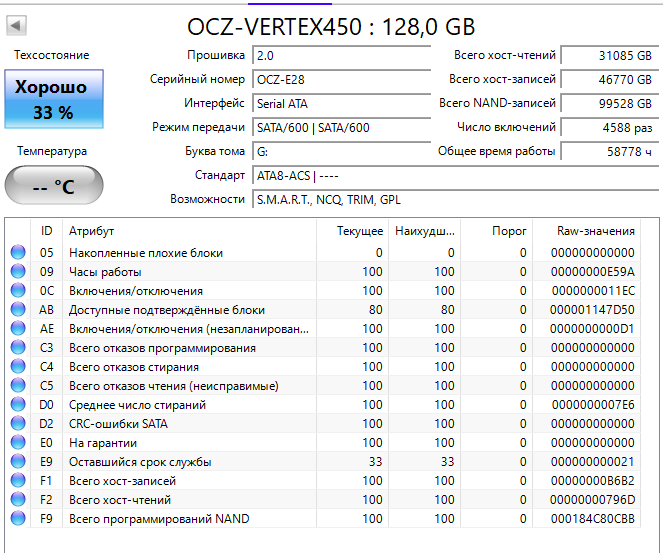663x553 pixels.
Task: Select status orb for attribute D0
Action: click(18, 404)
